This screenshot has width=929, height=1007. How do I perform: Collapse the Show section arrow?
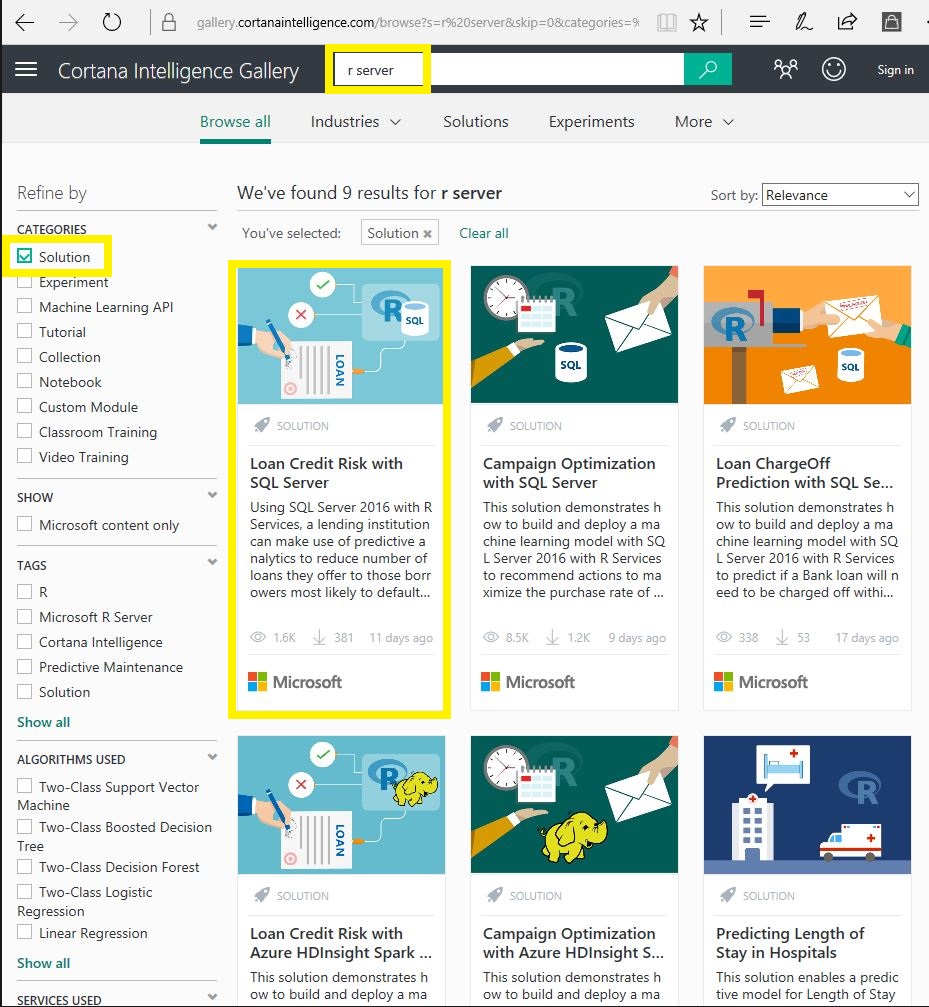point(213,495)
